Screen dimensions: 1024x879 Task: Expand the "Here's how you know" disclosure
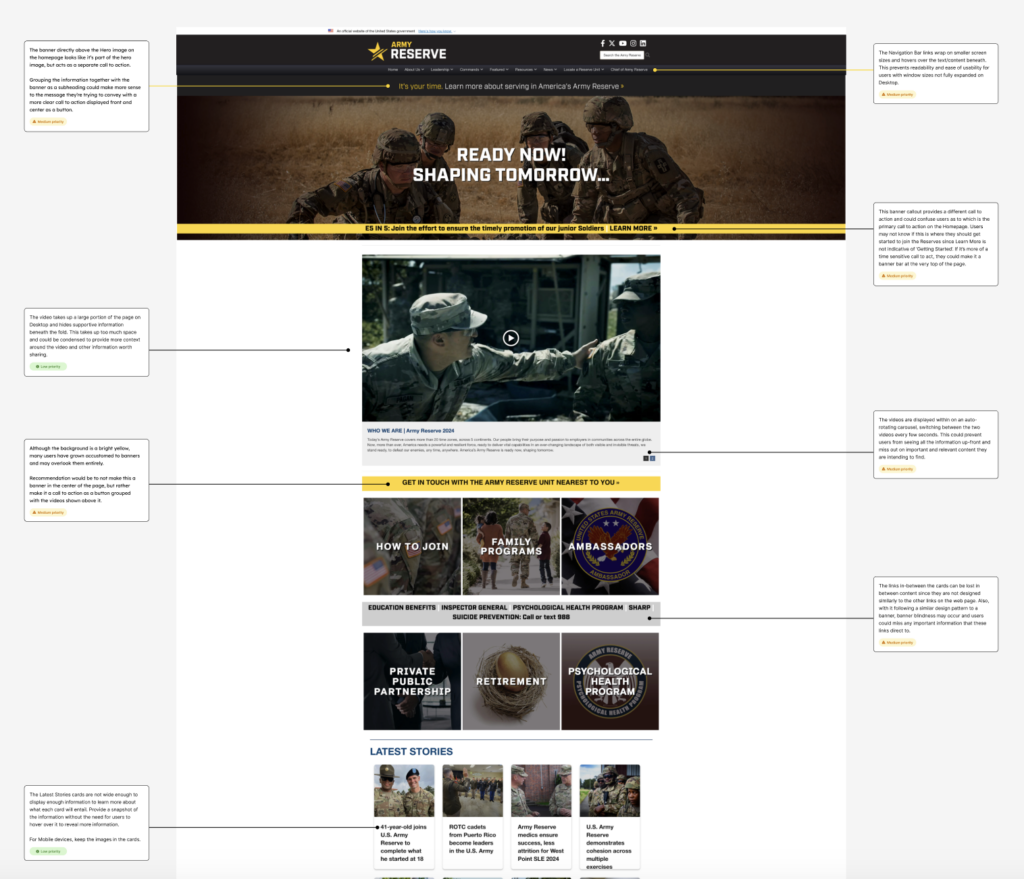pyautogui.click(x=436, y=31)
